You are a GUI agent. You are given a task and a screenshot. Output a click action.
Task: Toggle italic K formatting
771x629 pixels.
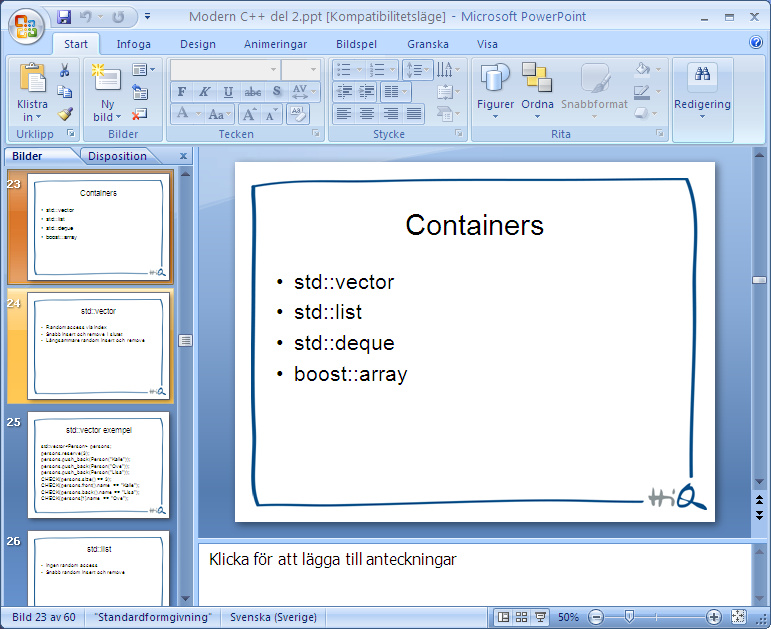[205, 91]
